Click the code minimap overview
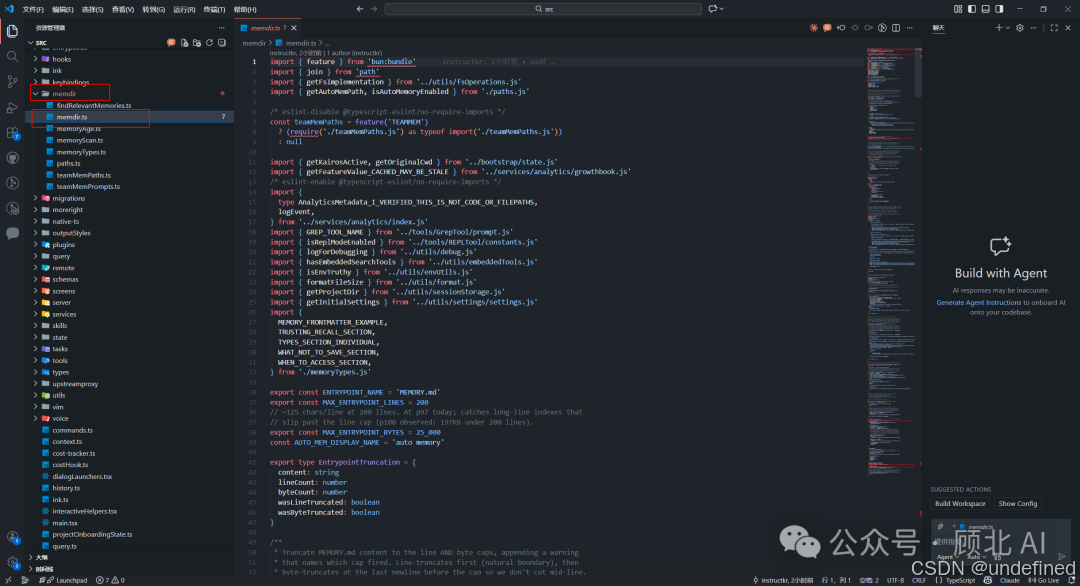 click(893, 262)
